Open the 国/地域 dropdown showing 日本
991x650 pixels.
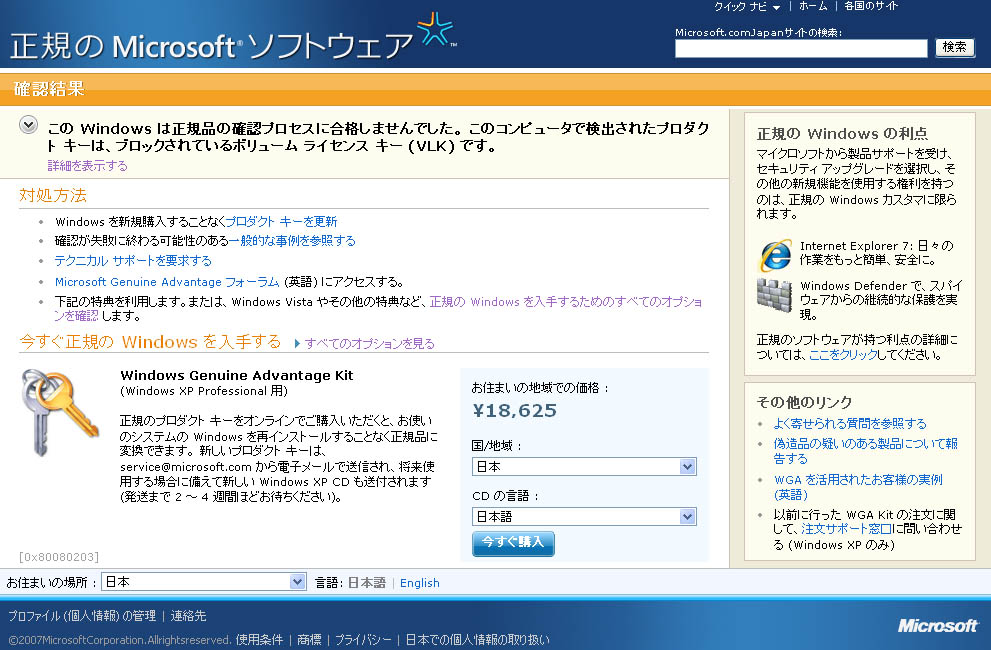tap(584, 467)
